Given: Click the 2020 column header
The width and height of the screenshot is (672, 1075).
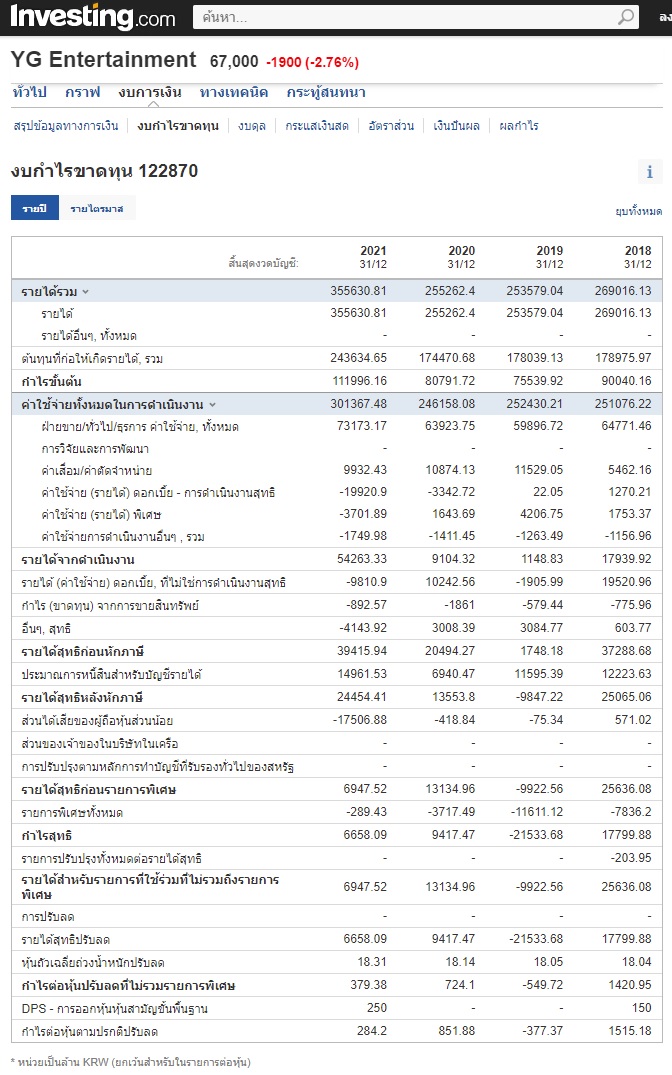Looking at the screenshot, I should 461,257.
